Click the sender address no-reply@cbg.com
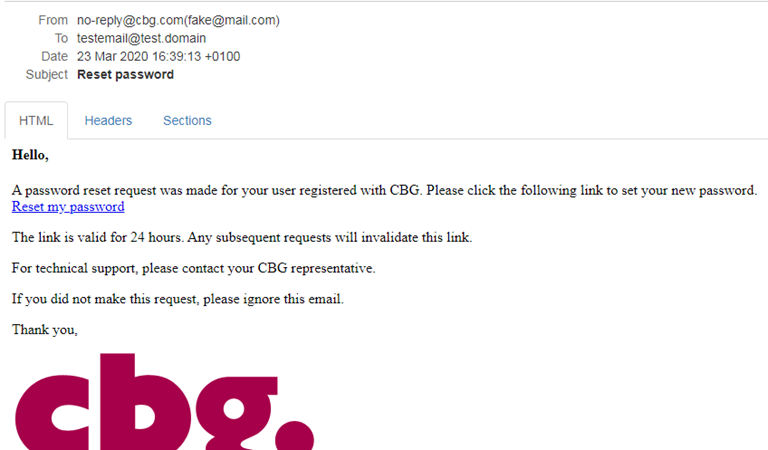Viewport: 768px width, 450px height. [130, 20]
